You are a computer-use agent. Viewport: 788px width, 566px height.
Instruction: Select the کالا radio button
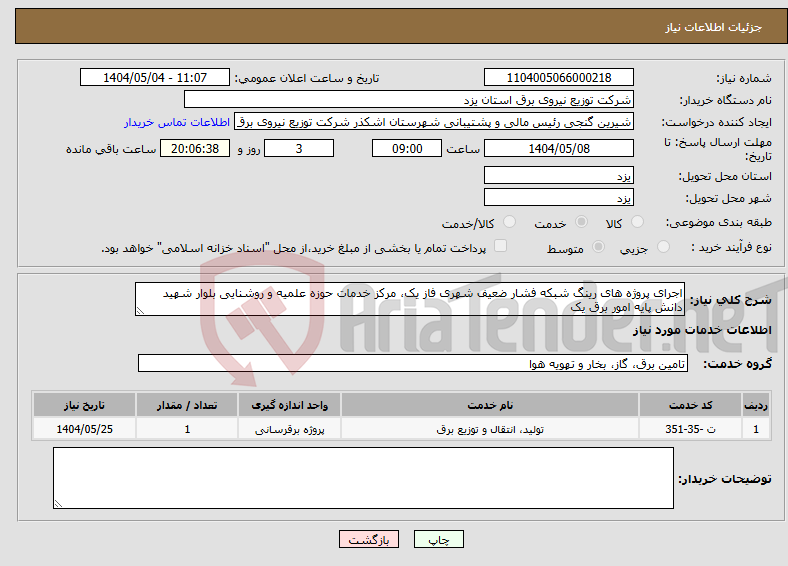637,222
